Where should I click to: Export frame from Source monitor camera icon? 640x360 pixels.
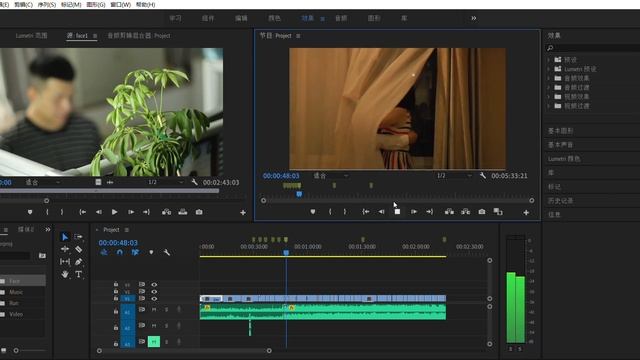(199, 212)
